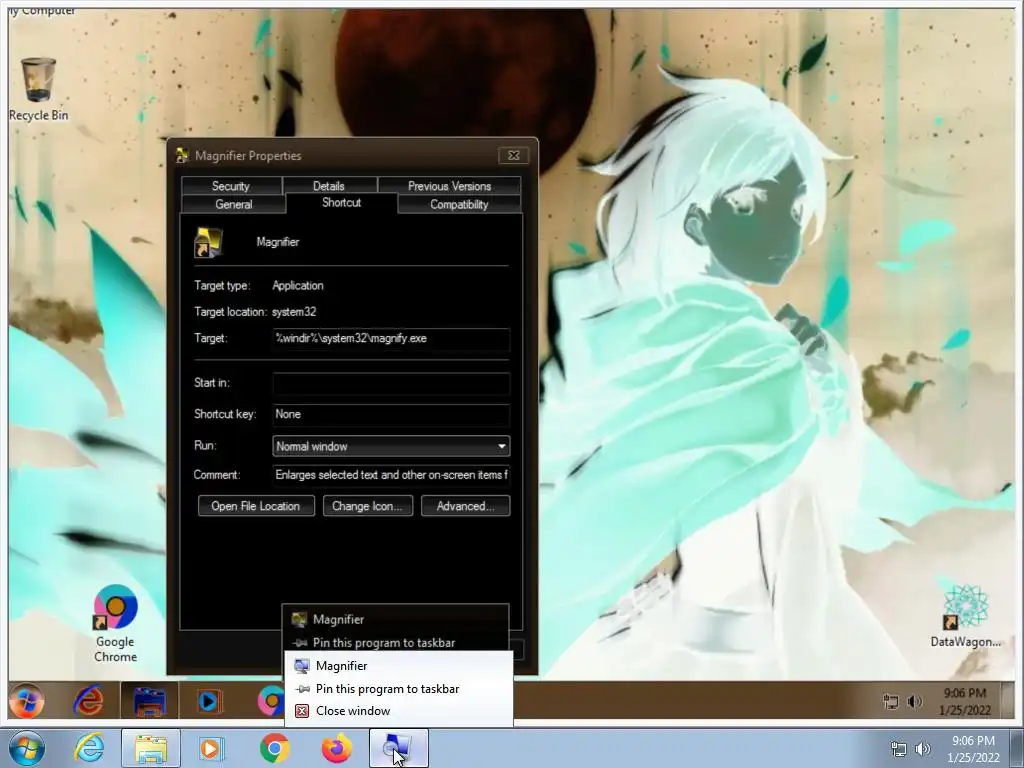Click the 9:06 PM clock in the bottom tray
The width and height of the screenshot is (1024, 768).
click(973, 748)
